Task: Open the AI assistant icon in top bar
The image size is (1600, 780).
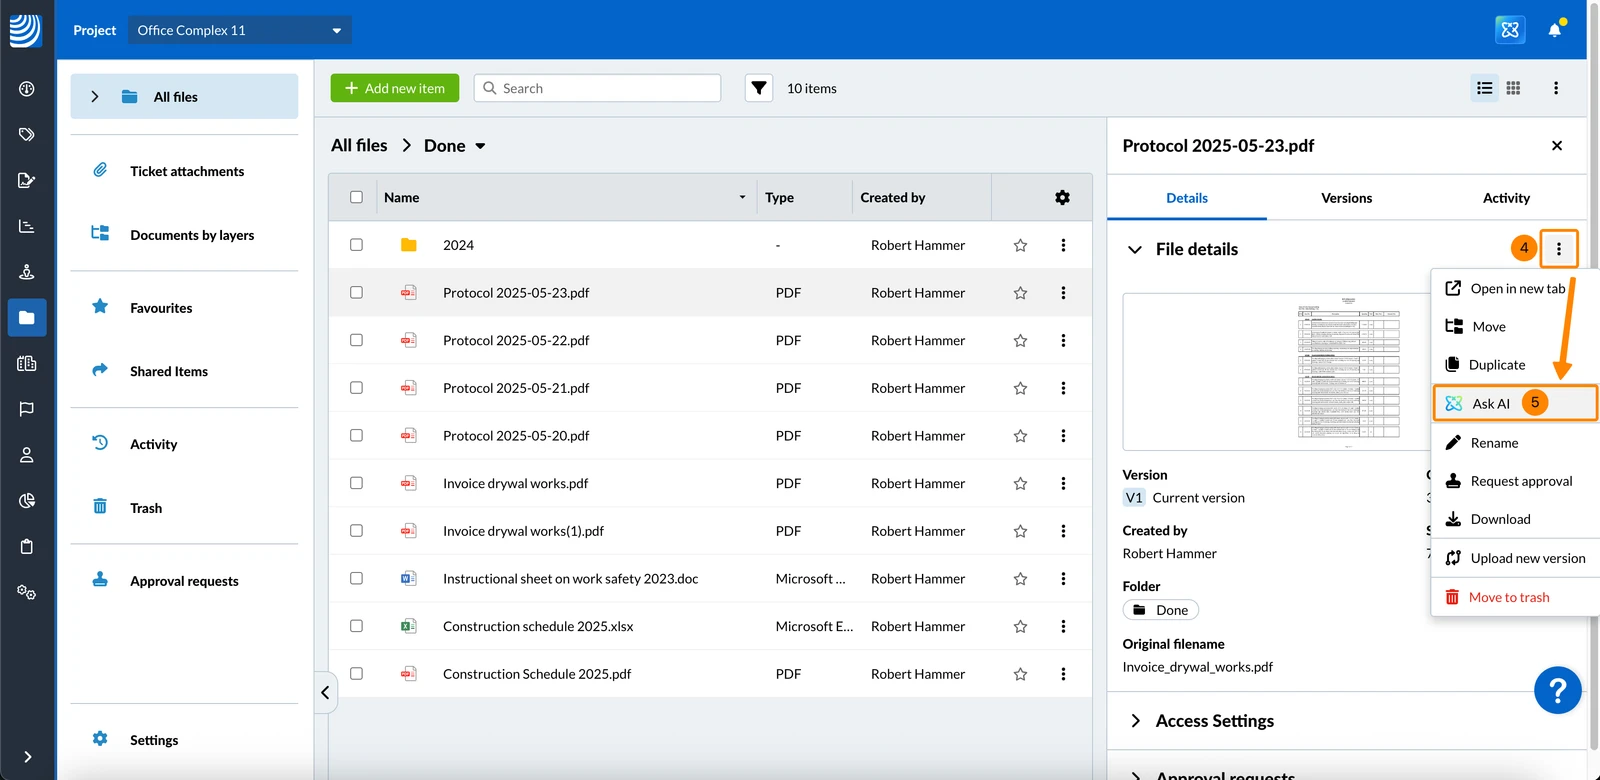Action: tap(1510, 30)
